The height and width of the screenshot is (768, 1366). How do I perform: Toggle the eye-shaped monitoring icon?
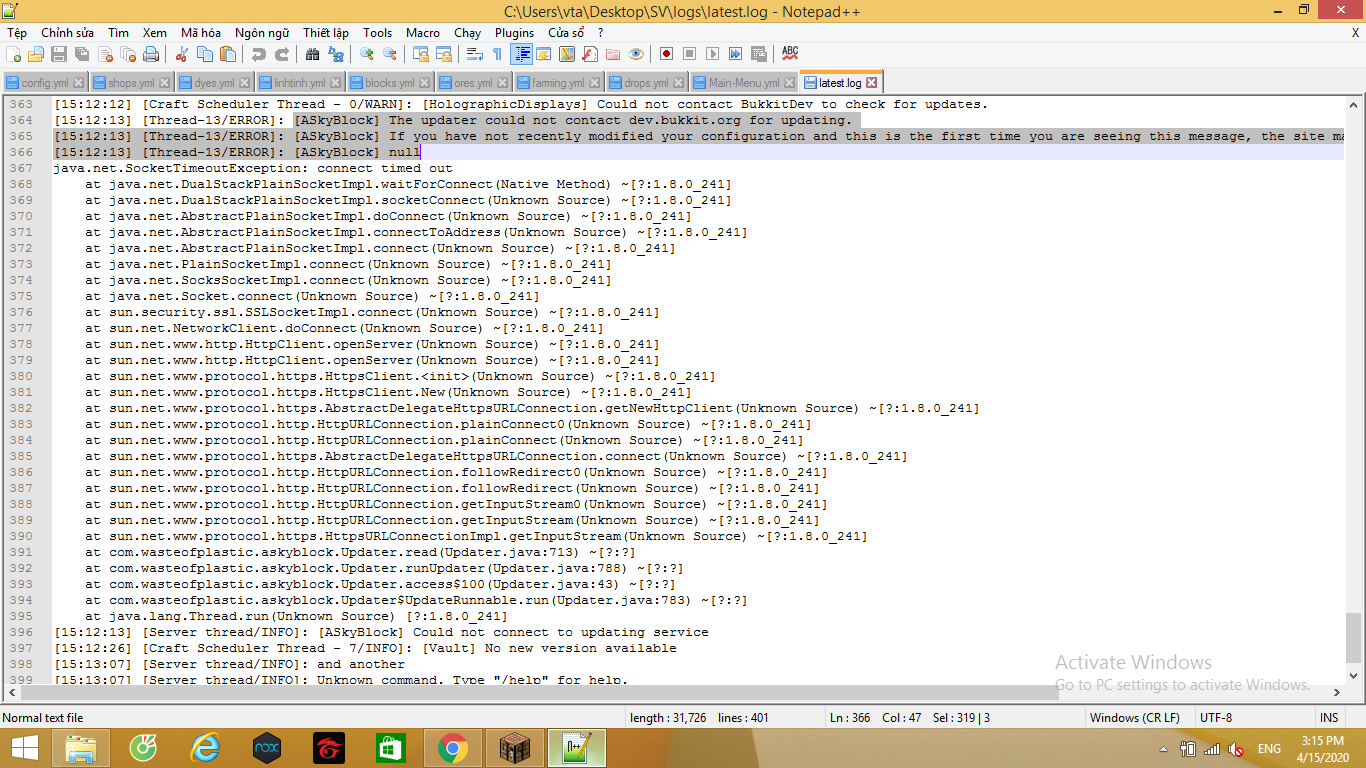point(636,54)
